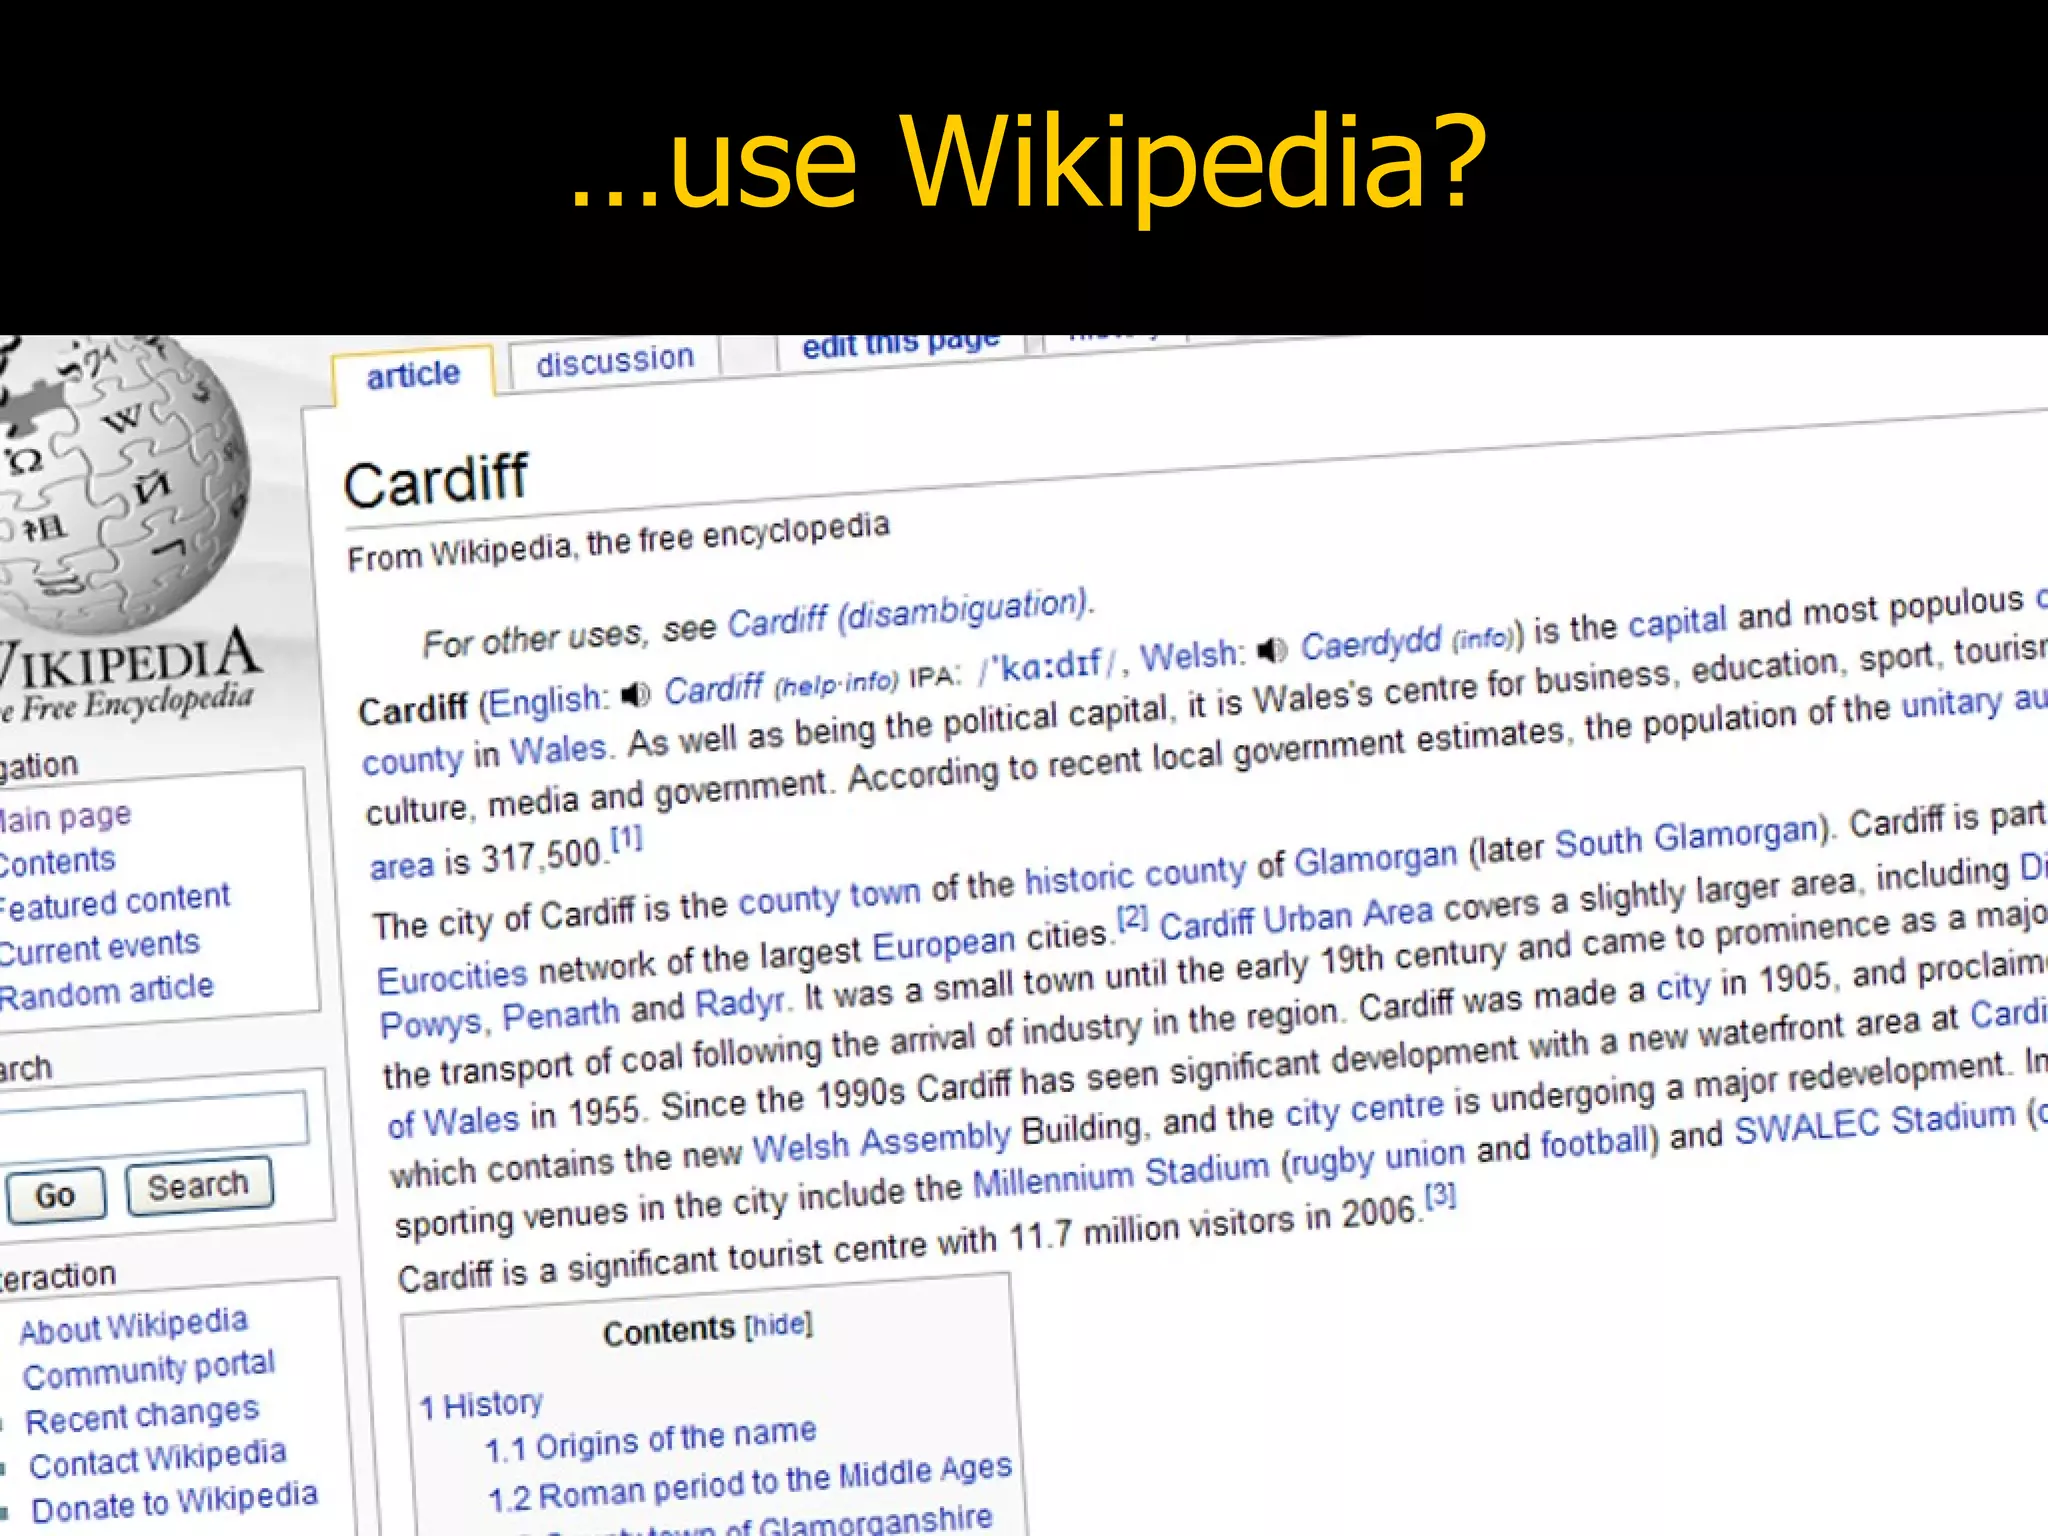This screenshot has height=1536, width=2048.
Task: Open the Featured content sidebar link
Action: click(115, 901)
